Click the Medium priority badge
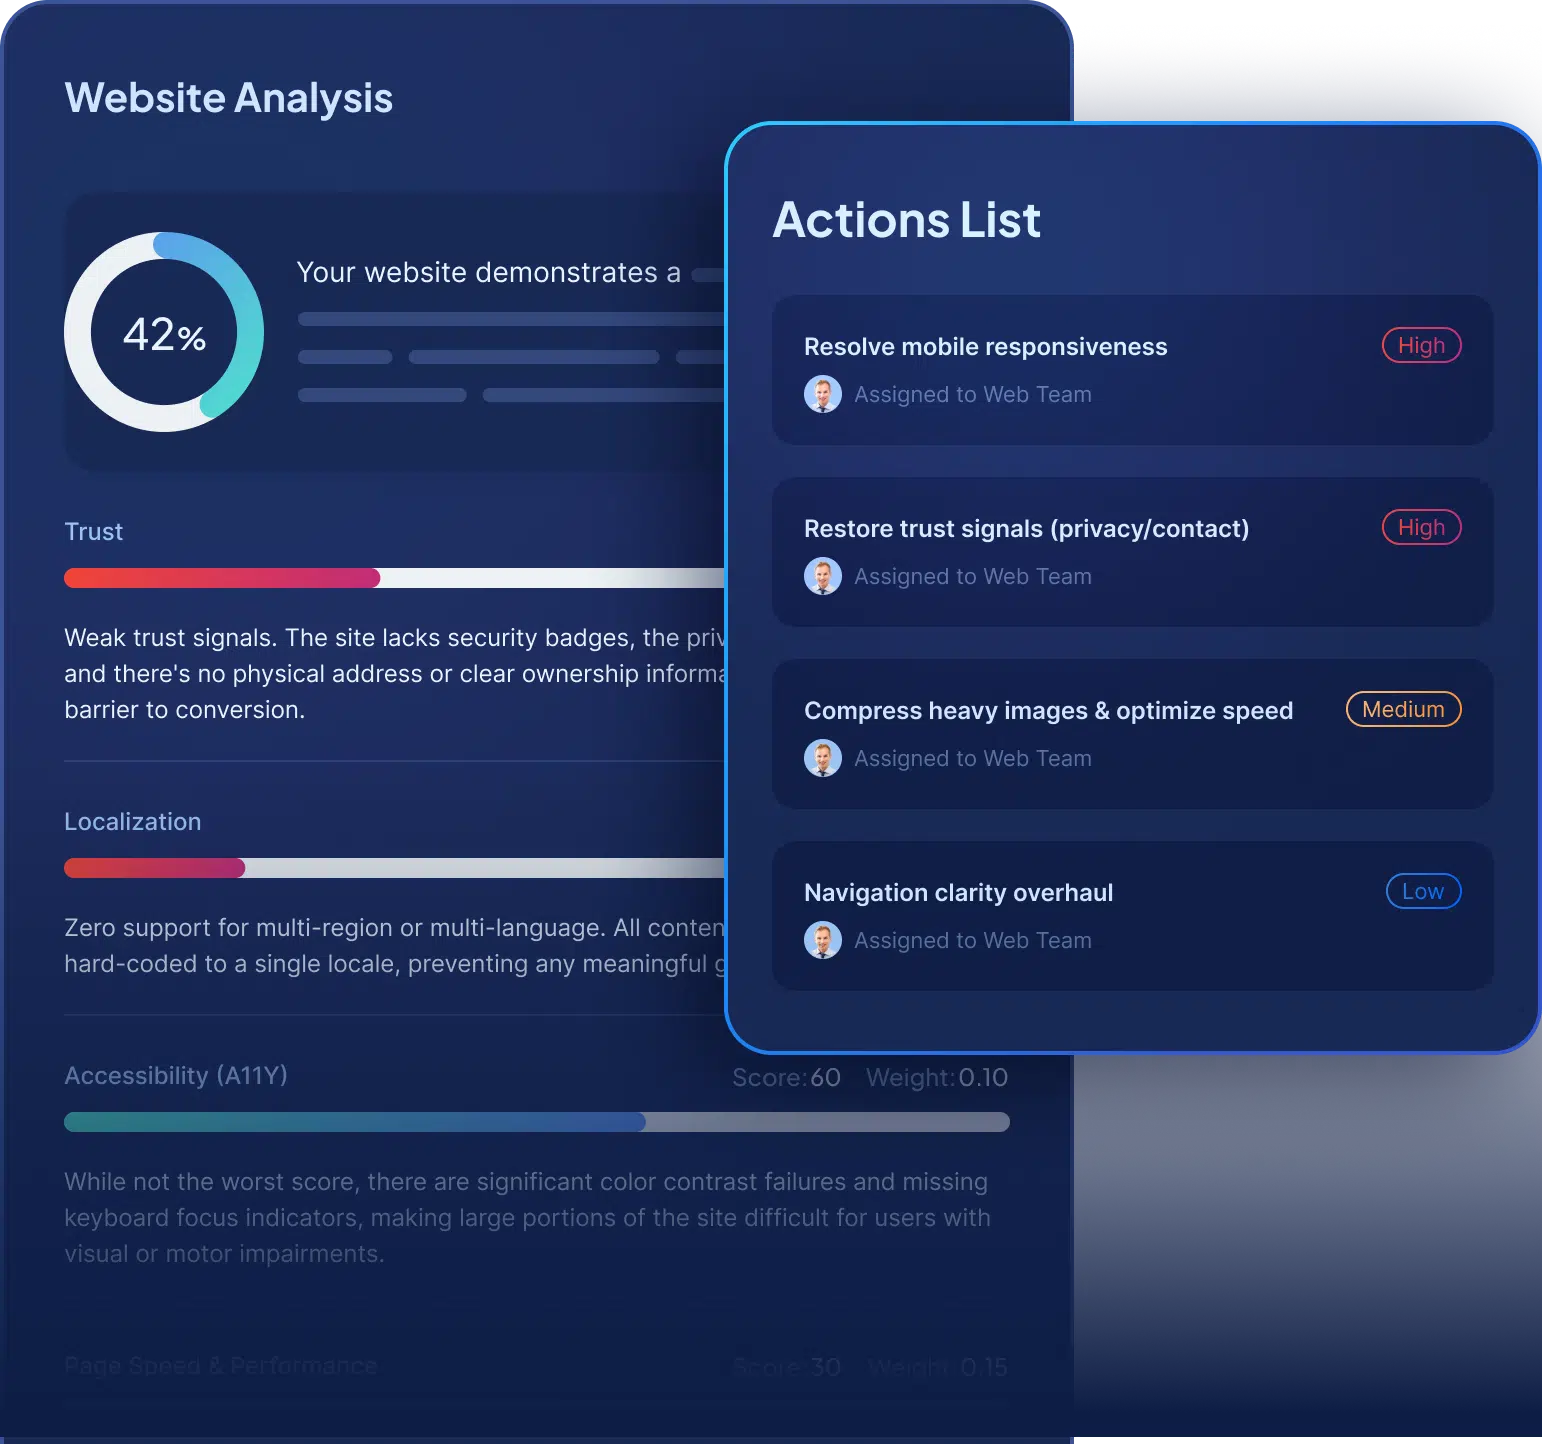 pyautogui.click(x=1403, y=709)
